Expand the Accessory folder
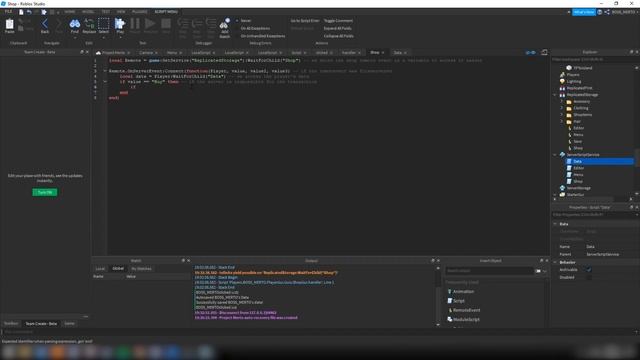640x360 pixels. click(x=562, y=101)
